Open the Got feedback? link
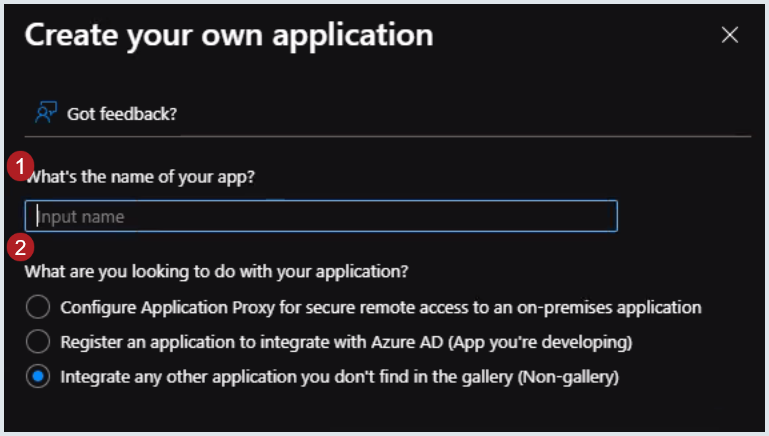Screen dimensions: 769x436 coord(122,114)
